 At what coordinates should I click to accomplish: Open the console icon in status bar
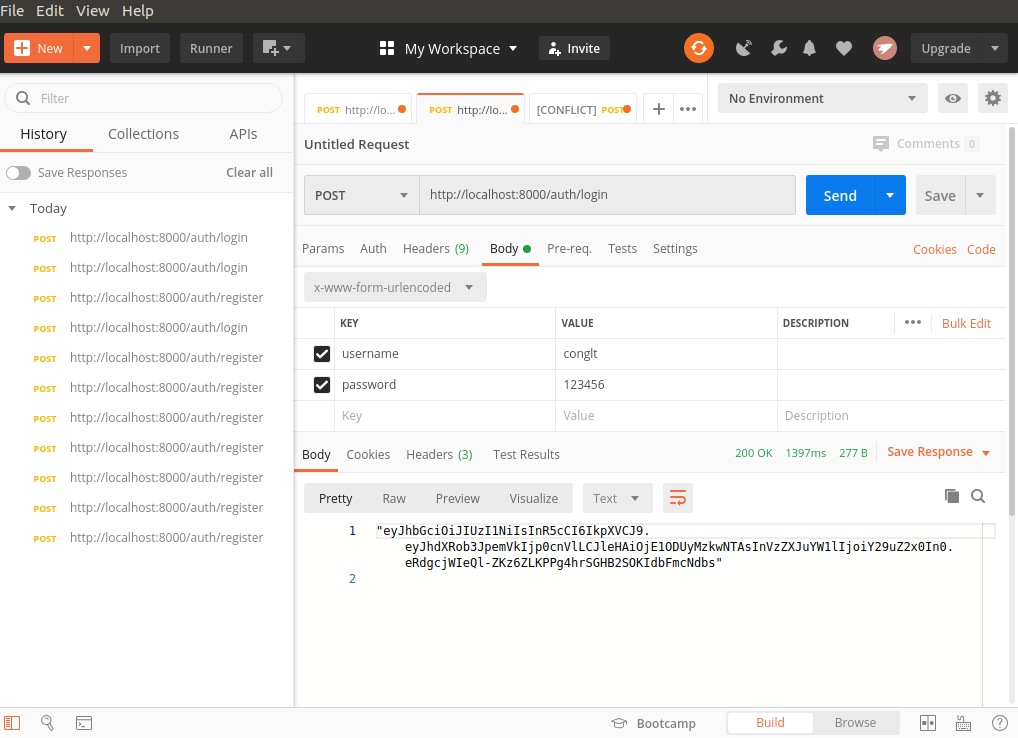click(x=84, y=722)
